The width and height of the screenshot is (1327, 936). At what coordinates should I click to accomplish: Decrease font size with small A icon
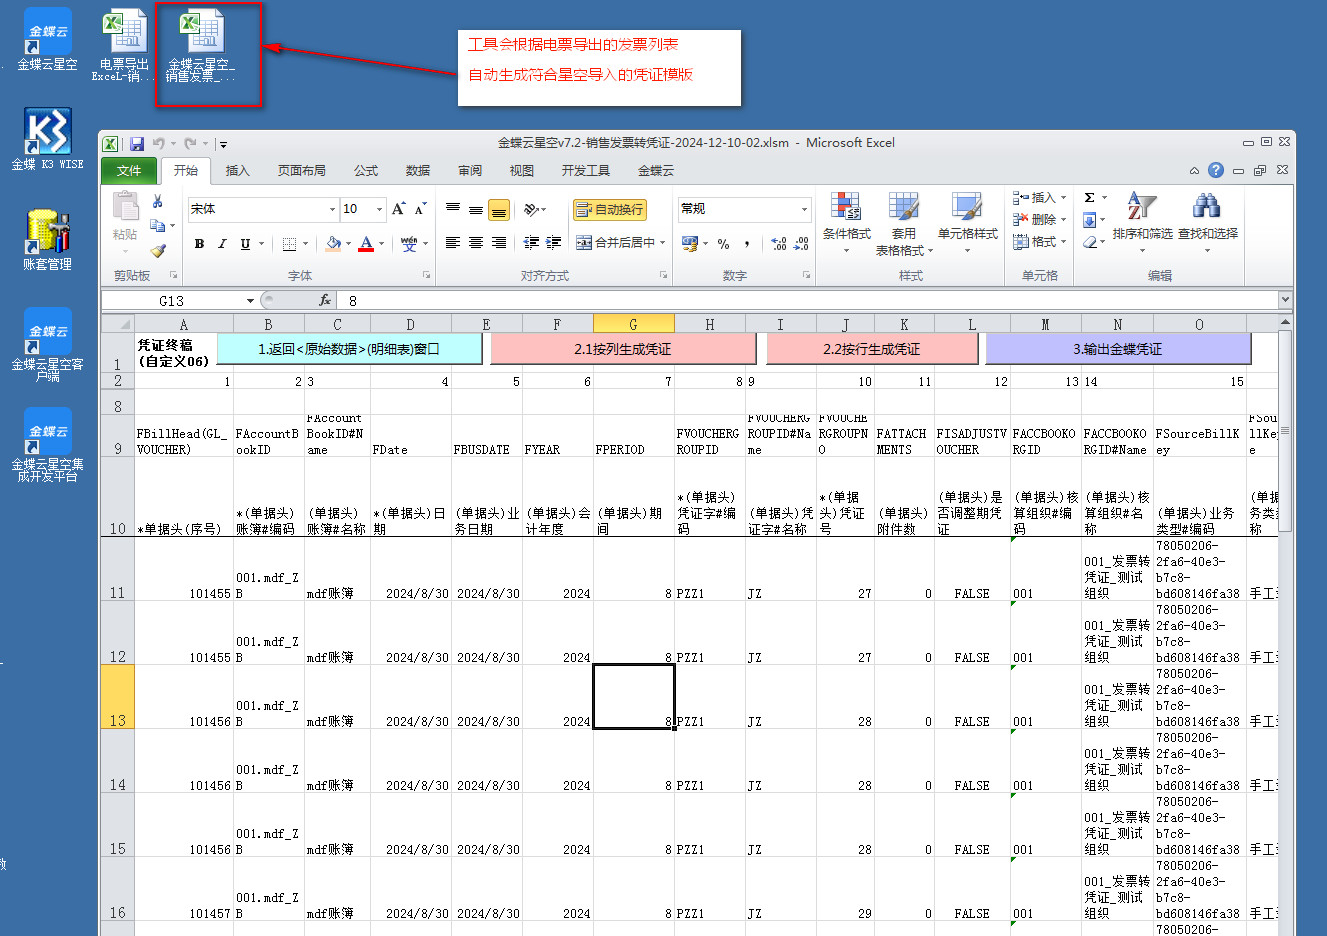coord(420,209)
